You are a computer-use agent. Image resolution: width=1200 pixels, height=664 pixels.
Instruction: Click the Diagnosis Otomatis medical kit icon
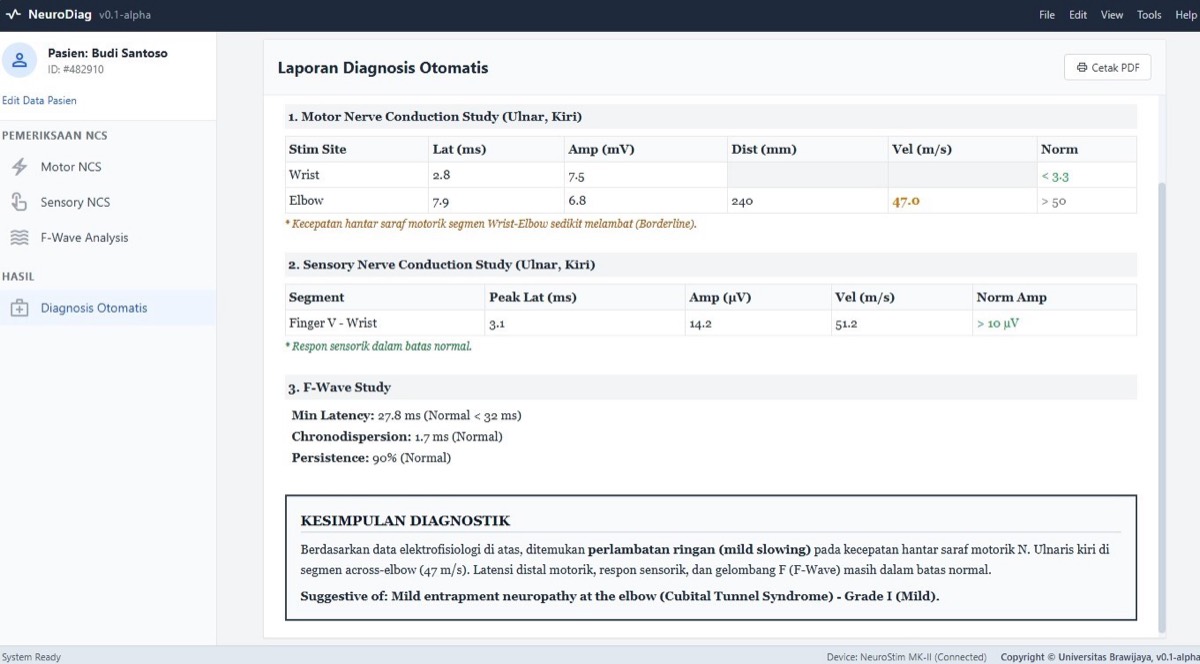click(20, 308)
